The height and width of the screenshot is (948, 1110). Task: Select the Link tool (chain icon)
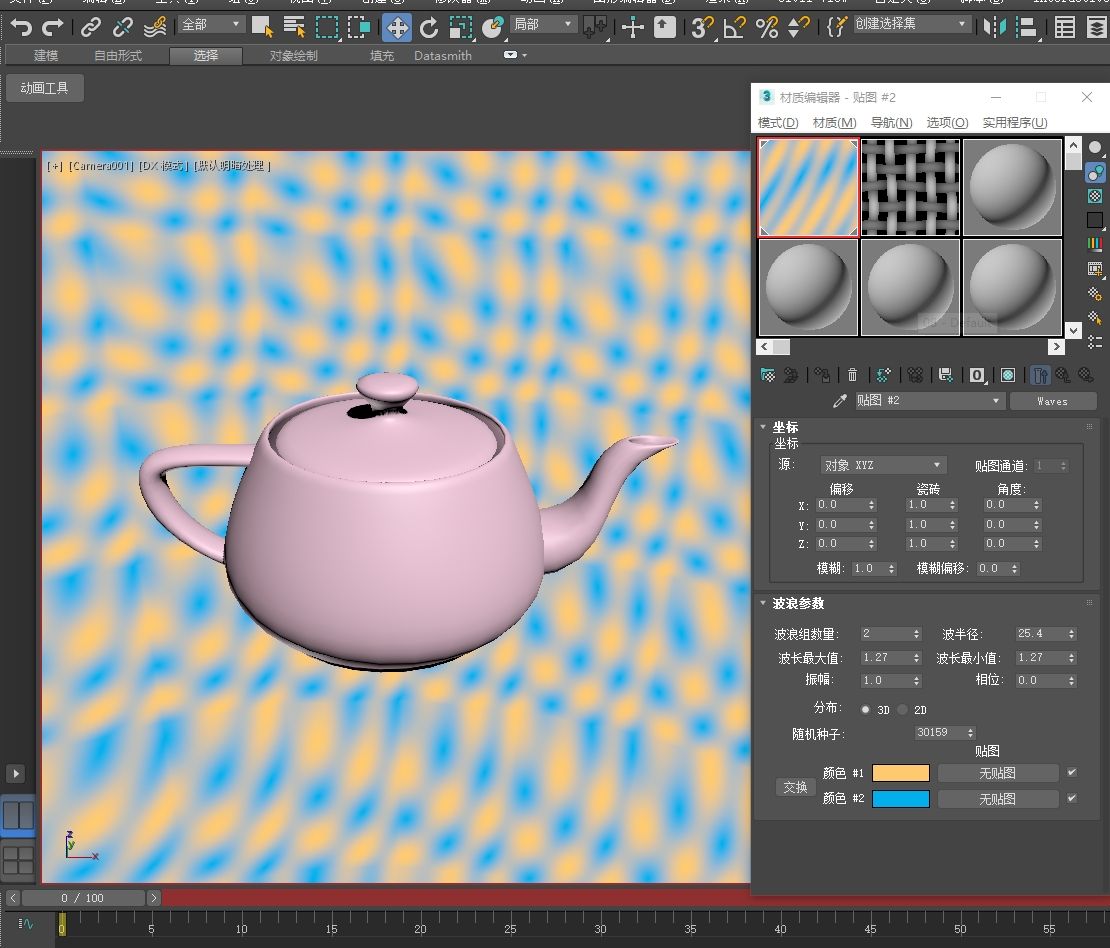pos(91,28)
